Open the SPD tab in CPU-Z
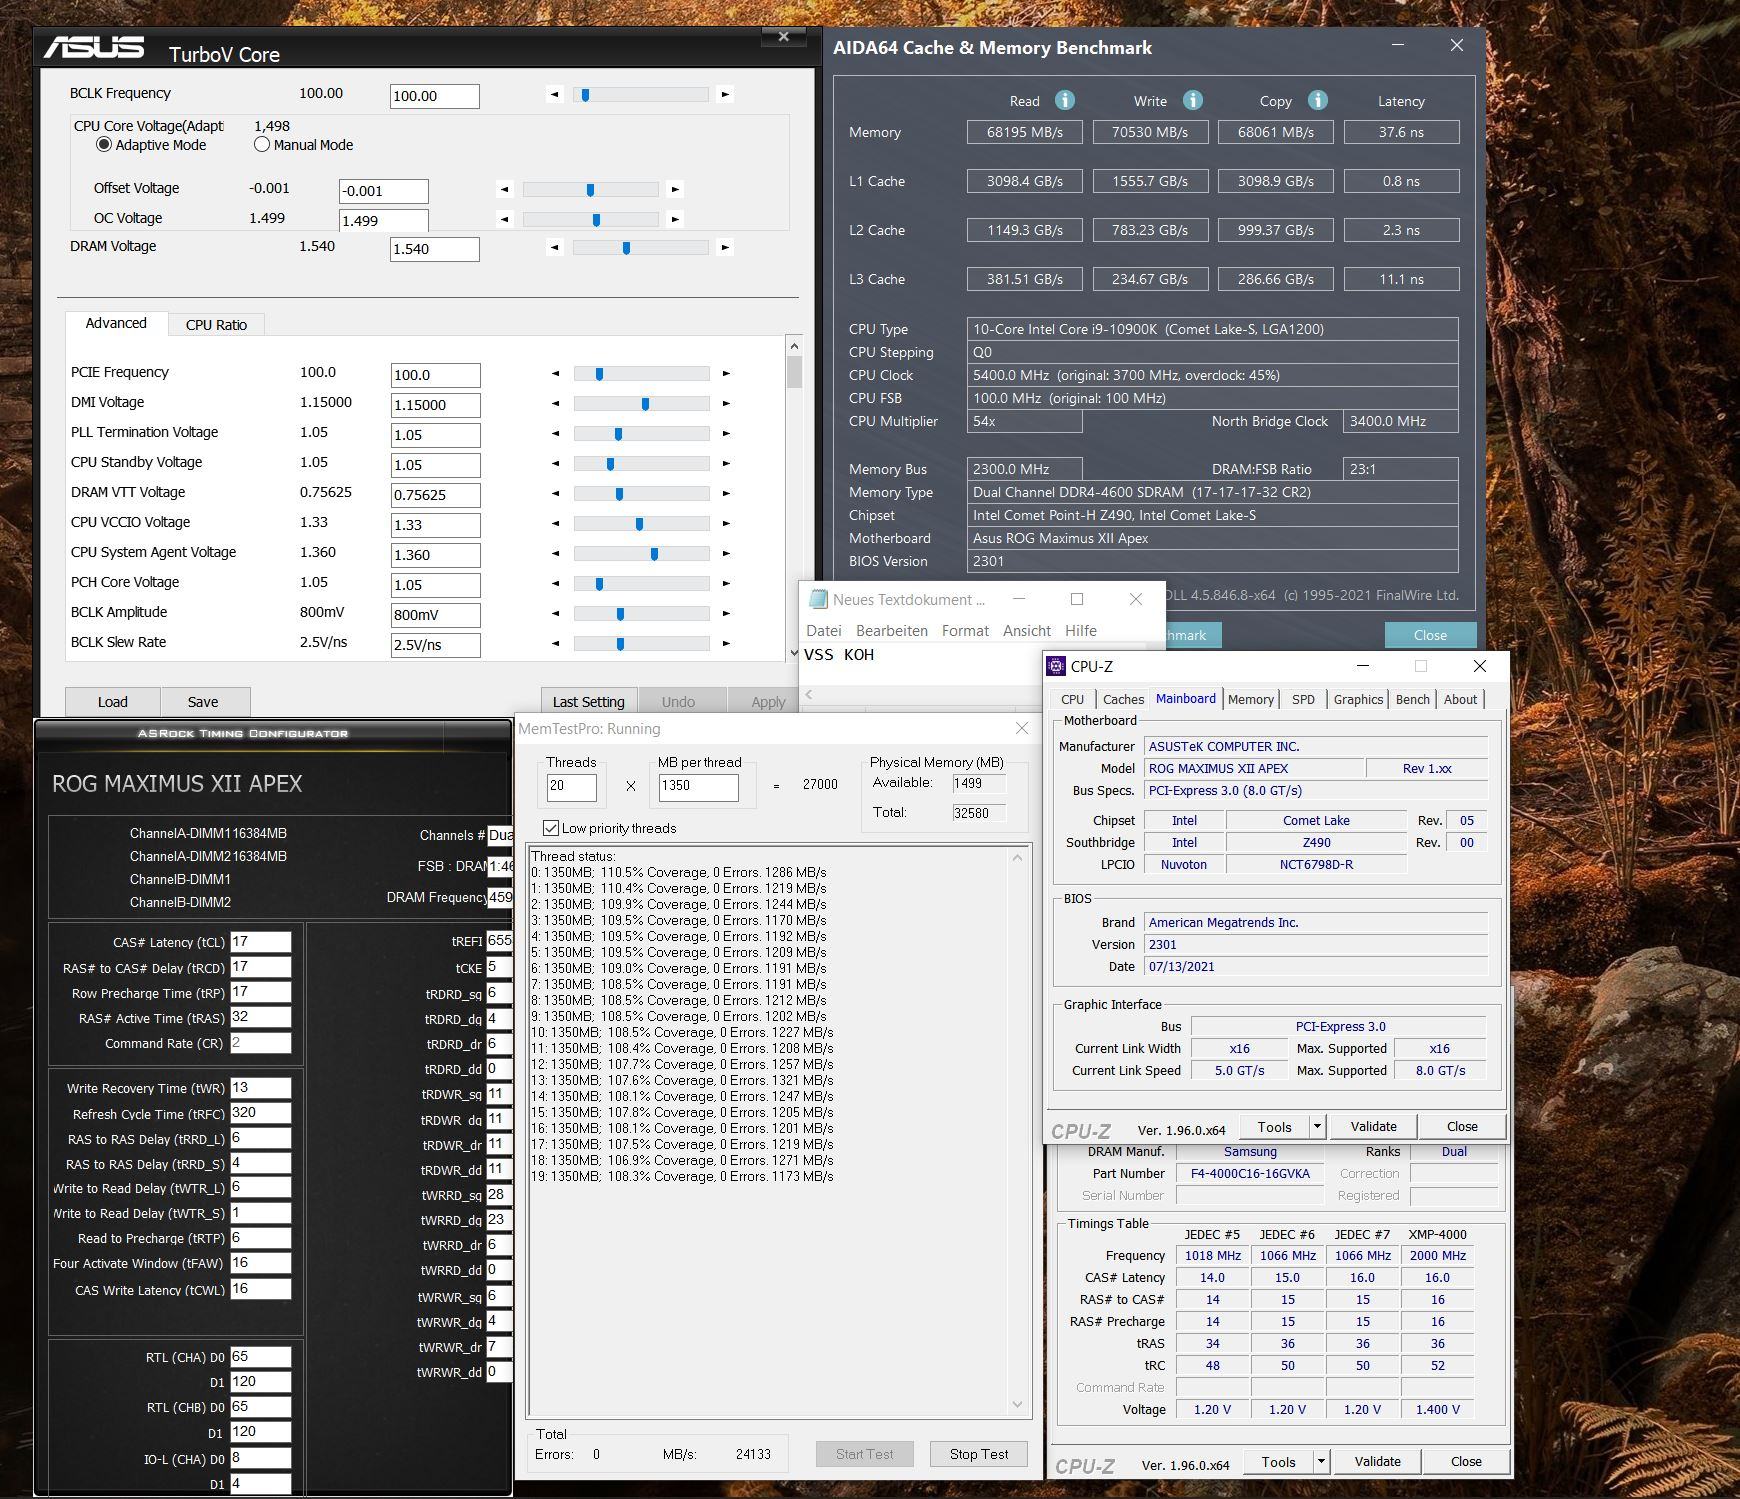1740x1499 pixels. coord(1303,699)
